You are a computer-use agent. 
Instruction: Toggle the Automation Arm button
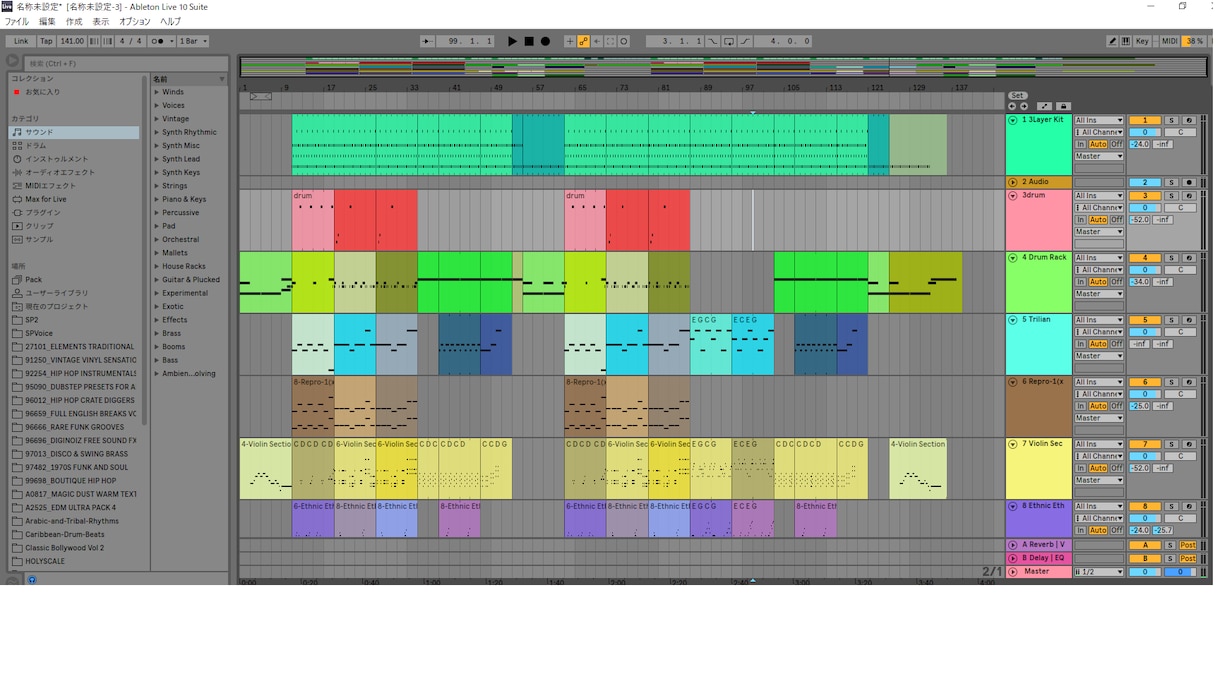tap(583, 42)
